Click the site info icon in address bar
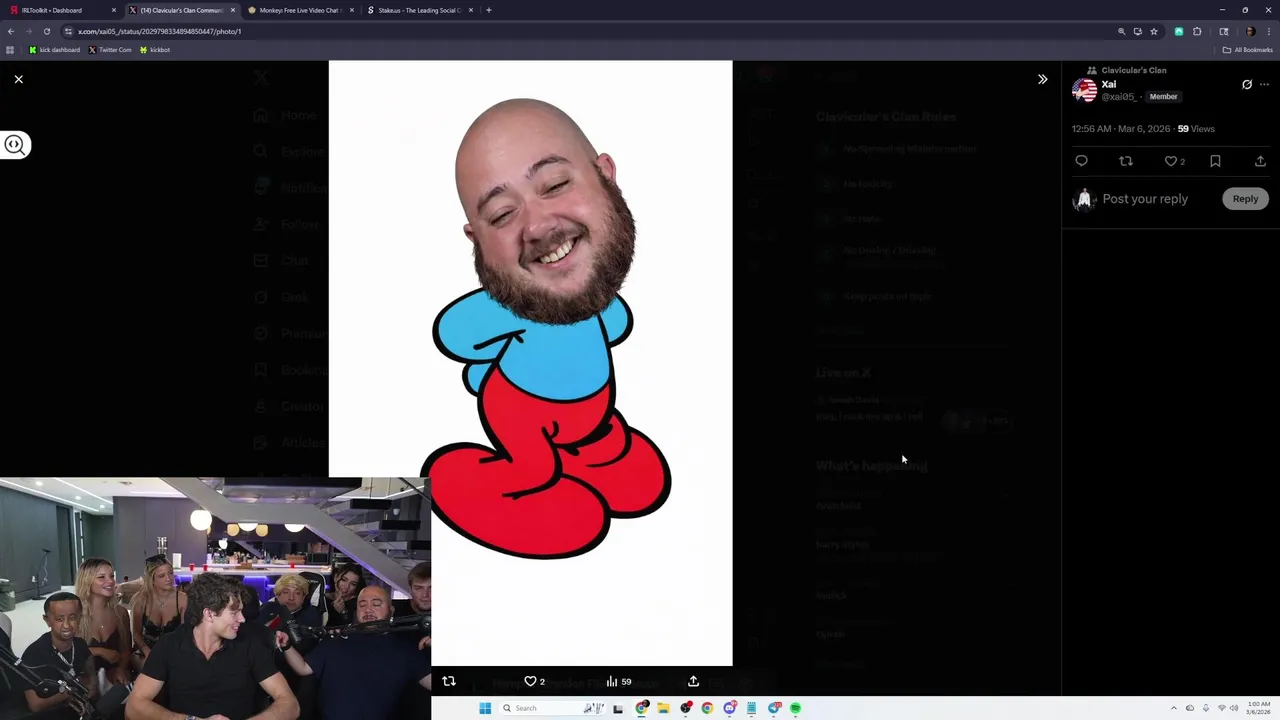Viewport: 1280px width, 720px height. [68, 31]
